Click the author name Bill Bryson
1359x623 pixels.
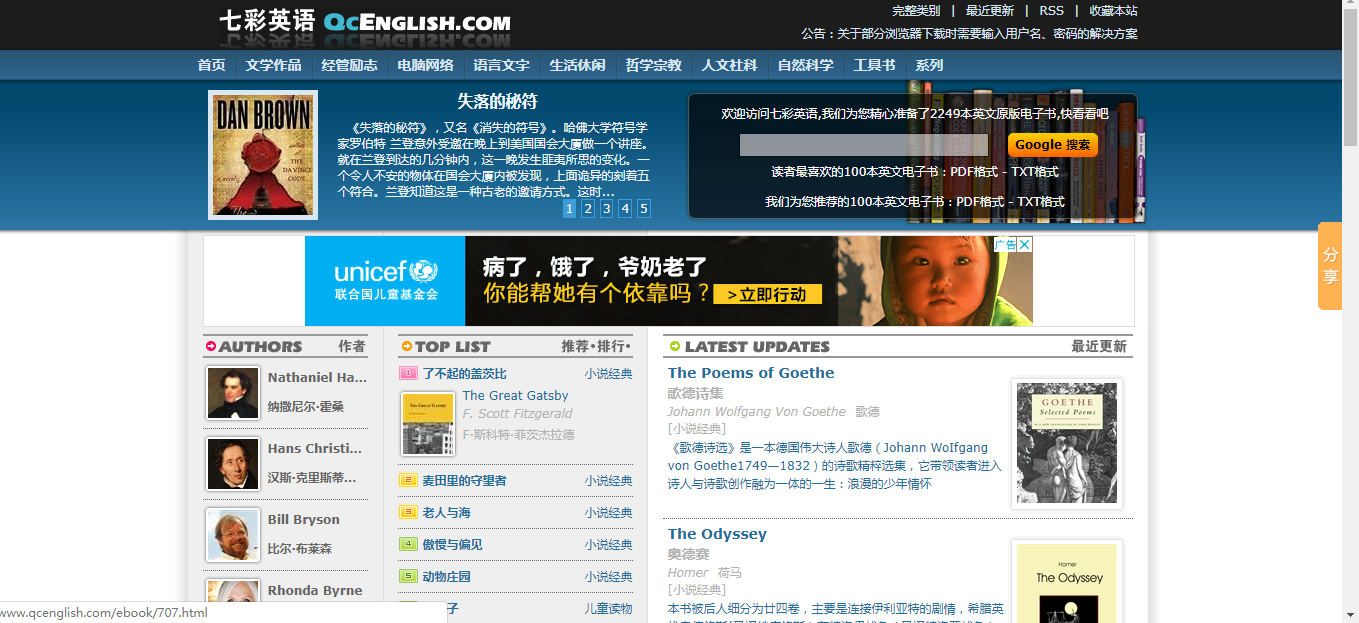pos(304,520)
